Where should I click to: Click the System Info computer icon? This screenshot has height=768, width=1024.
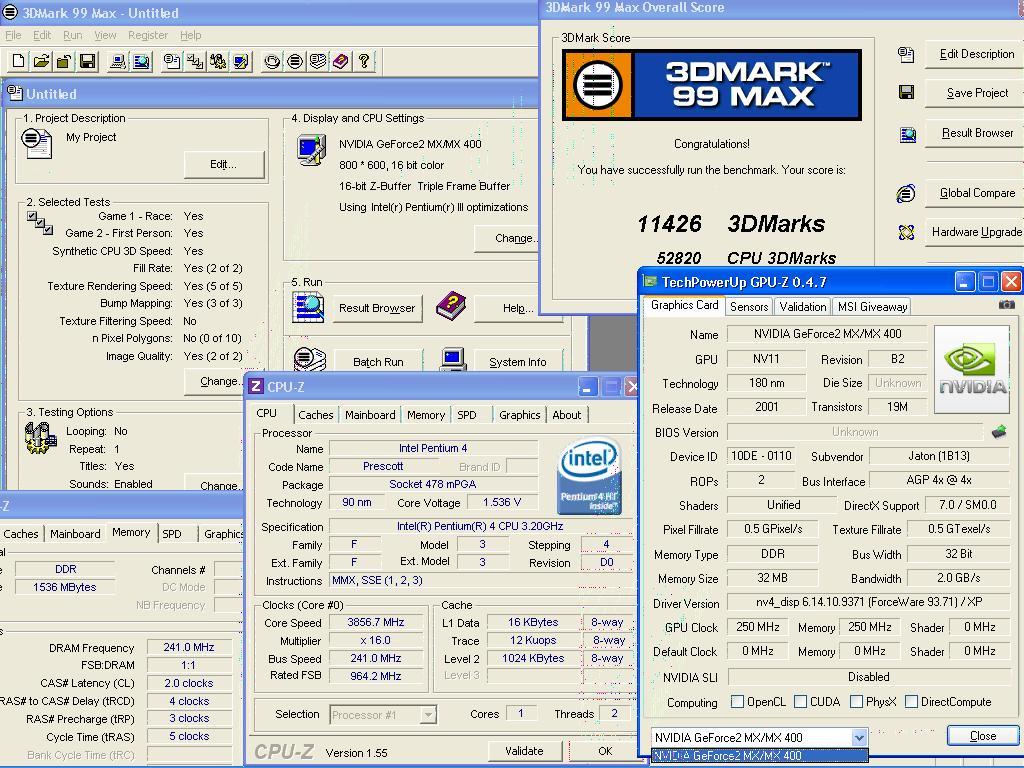pyautogui.click(x=453, y=359)
